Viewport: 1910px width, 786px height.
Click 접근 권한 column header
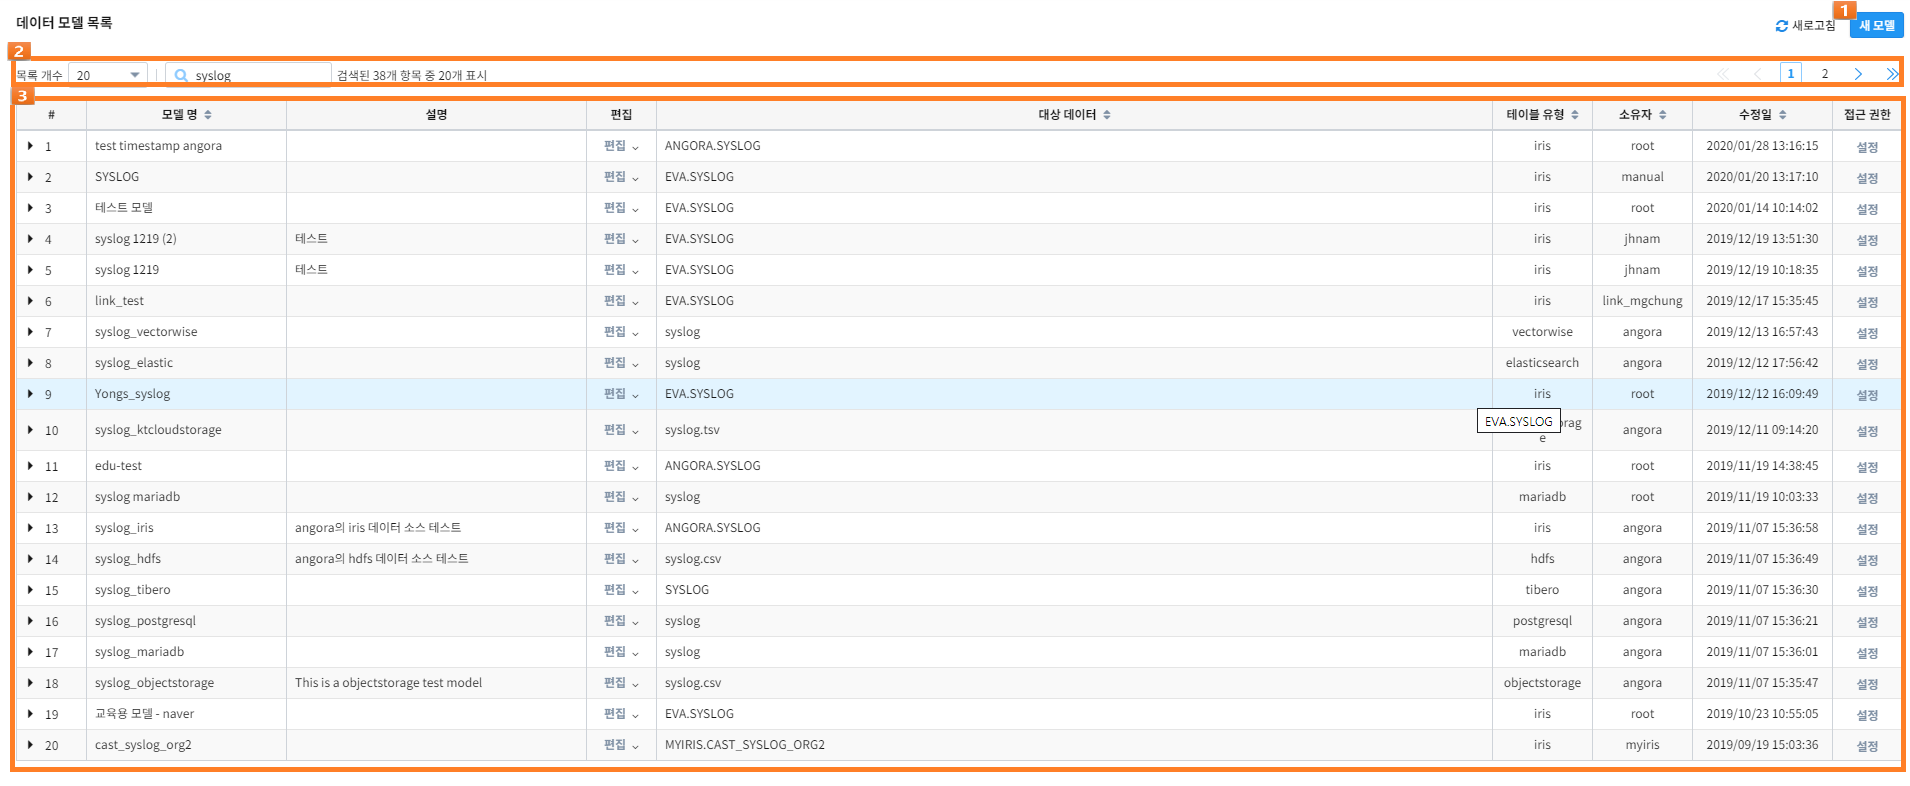pos(1867,115)
